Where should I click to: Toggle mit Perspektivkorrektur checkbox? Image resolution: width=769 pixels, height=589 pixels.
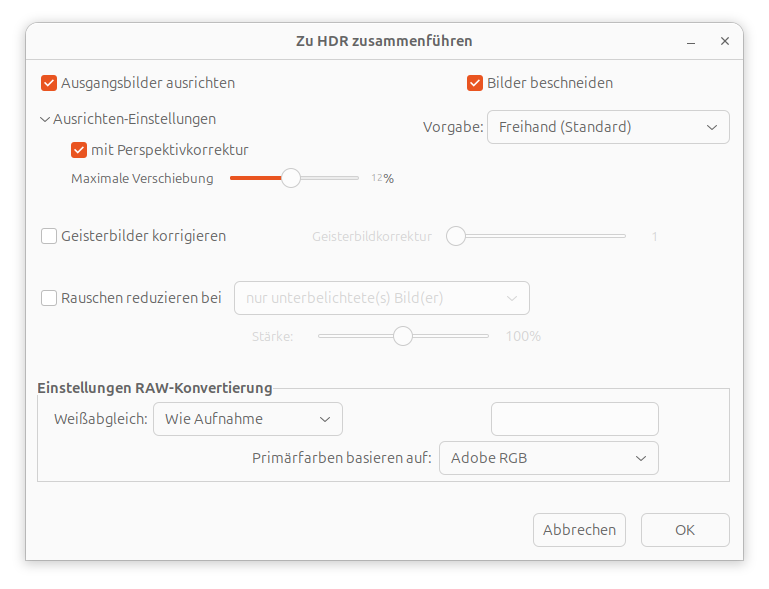click(79, 150)
